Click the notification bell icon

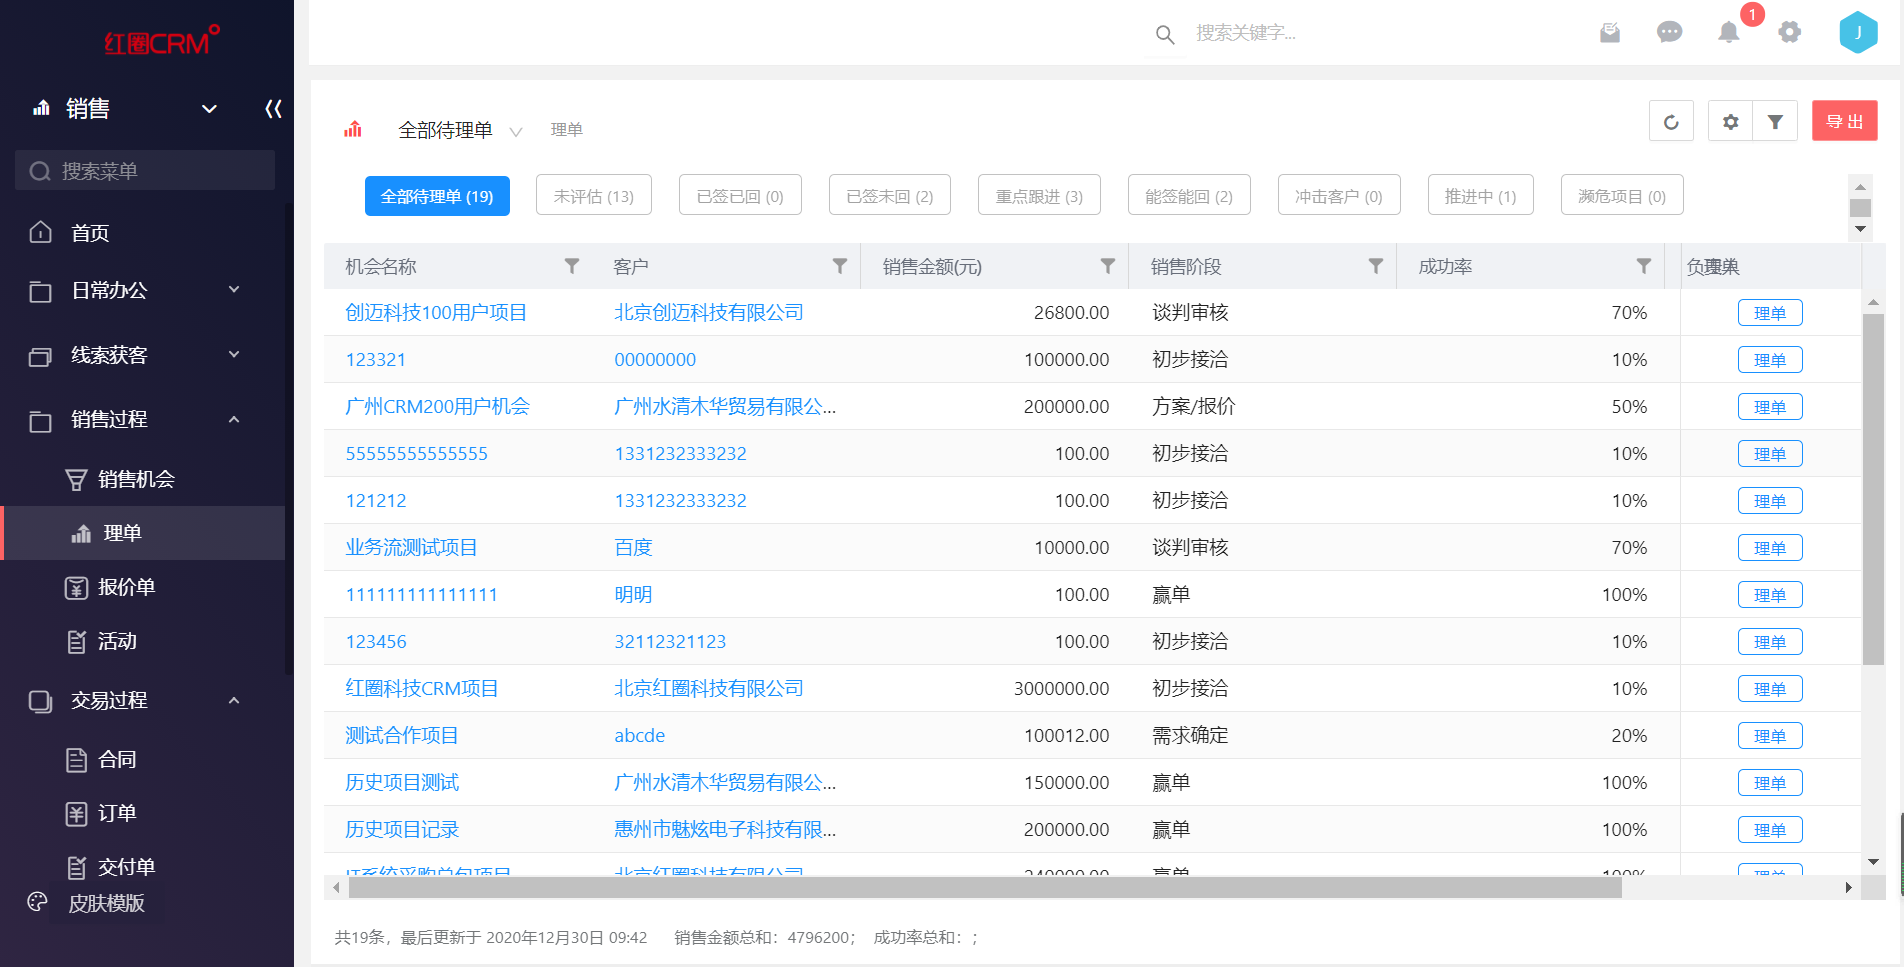(1728, 33)
